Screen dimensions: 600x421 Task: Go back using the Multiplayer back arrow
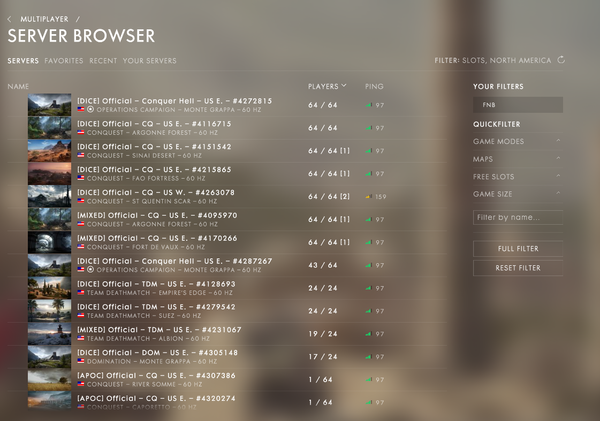[10, 19]
